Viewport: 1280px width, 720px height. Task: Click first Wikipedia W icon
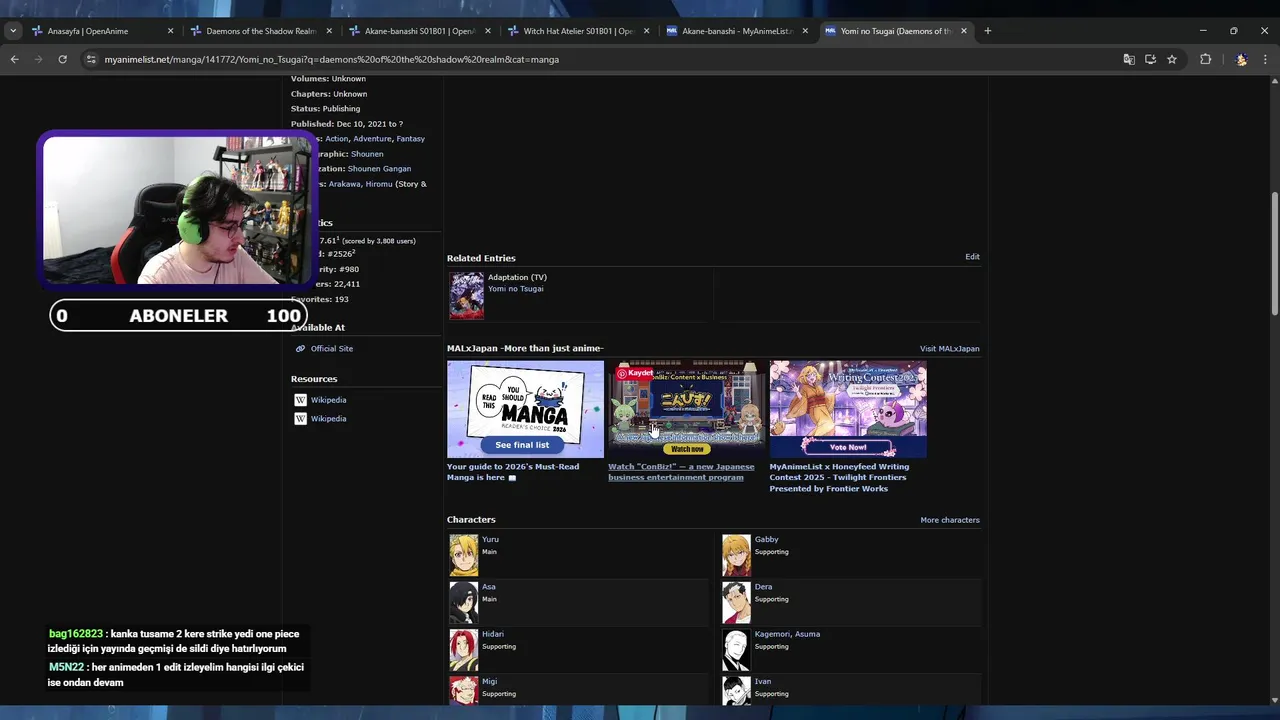point(300,400)
